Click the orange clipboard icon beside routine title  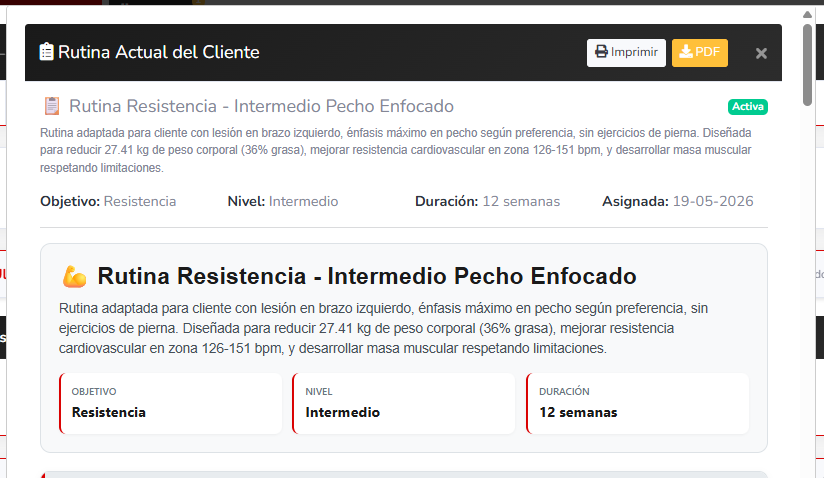click(x=52, y=106)
